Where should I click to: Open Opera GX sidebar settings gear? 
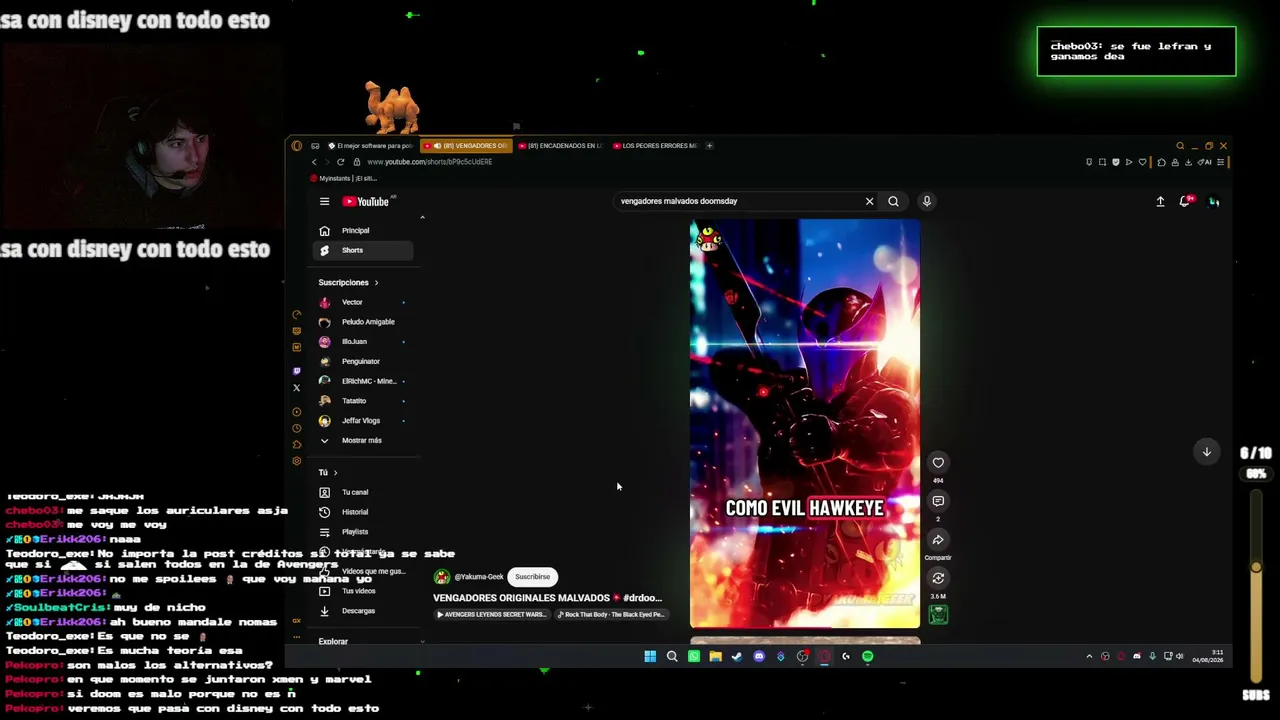[296, 461]
